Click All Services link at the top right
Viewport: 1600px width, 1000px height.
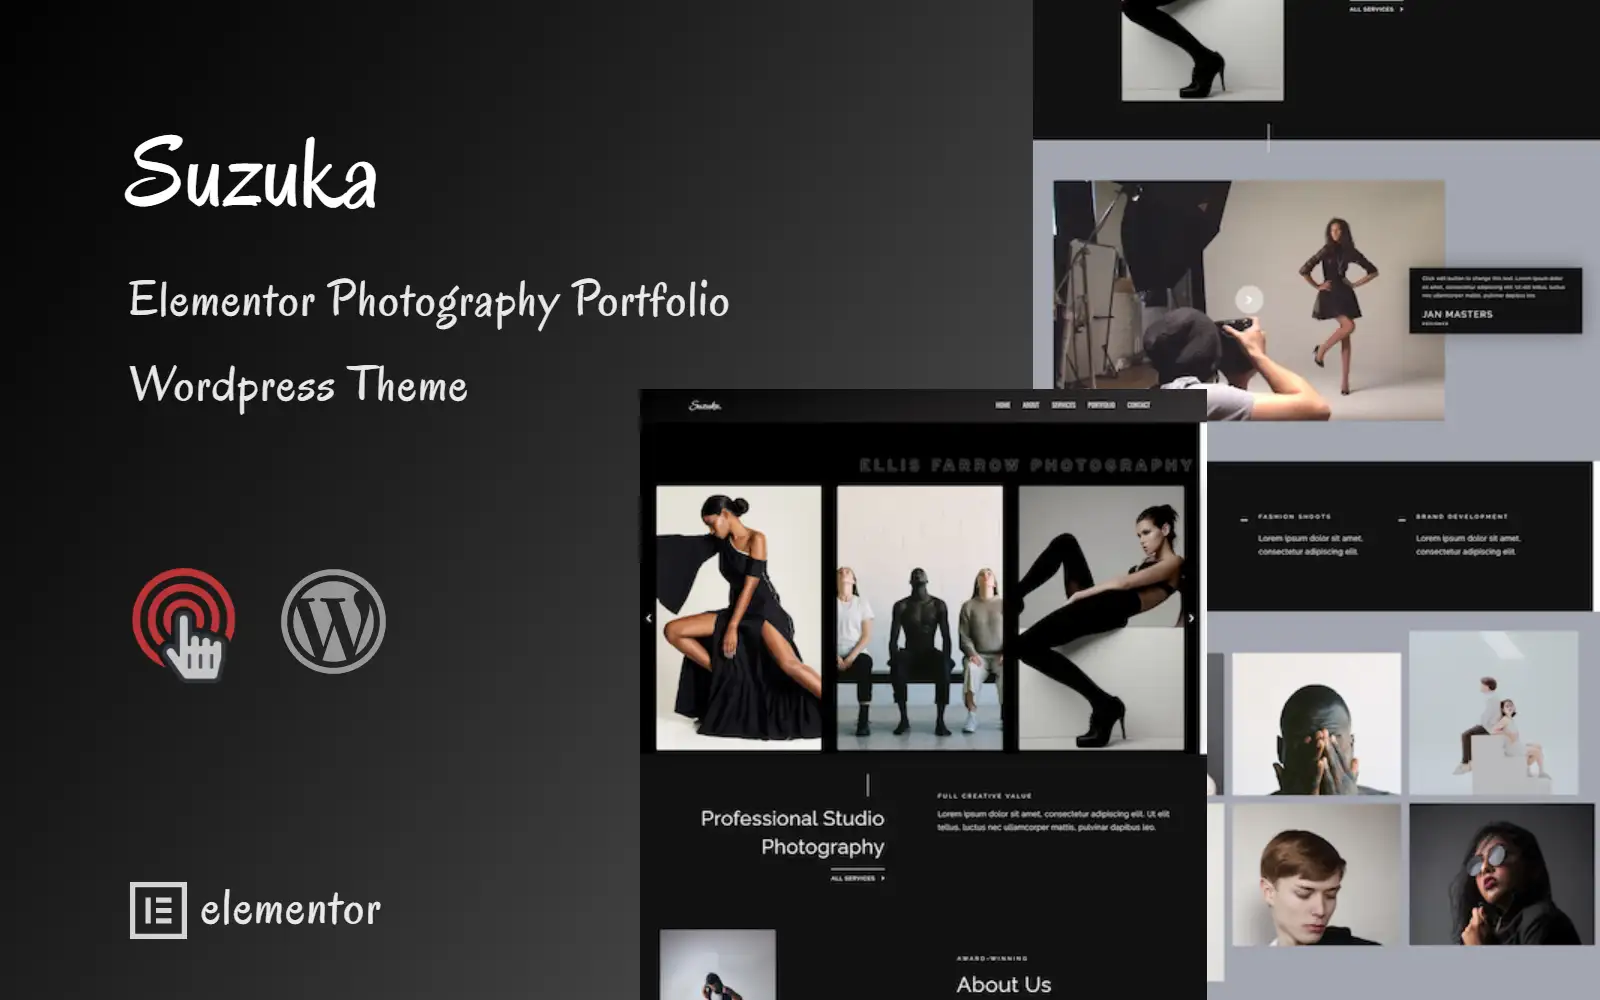pos(1377,9)
